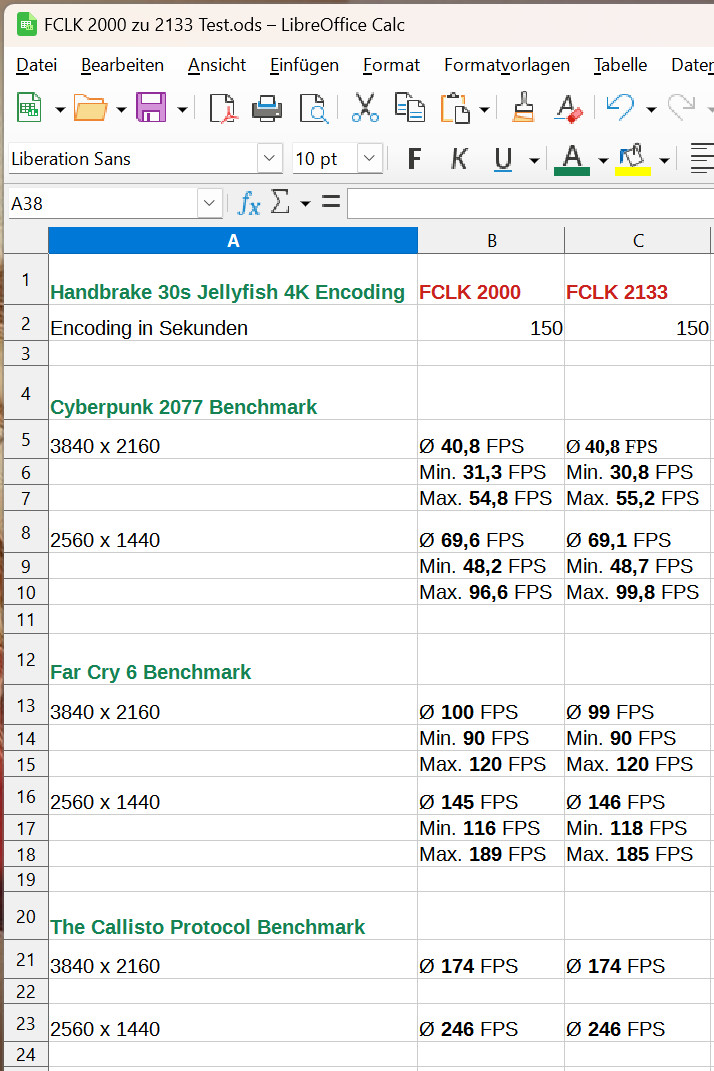
Task: Open the font color palette dropdown arrow
Action: [603, 161]
